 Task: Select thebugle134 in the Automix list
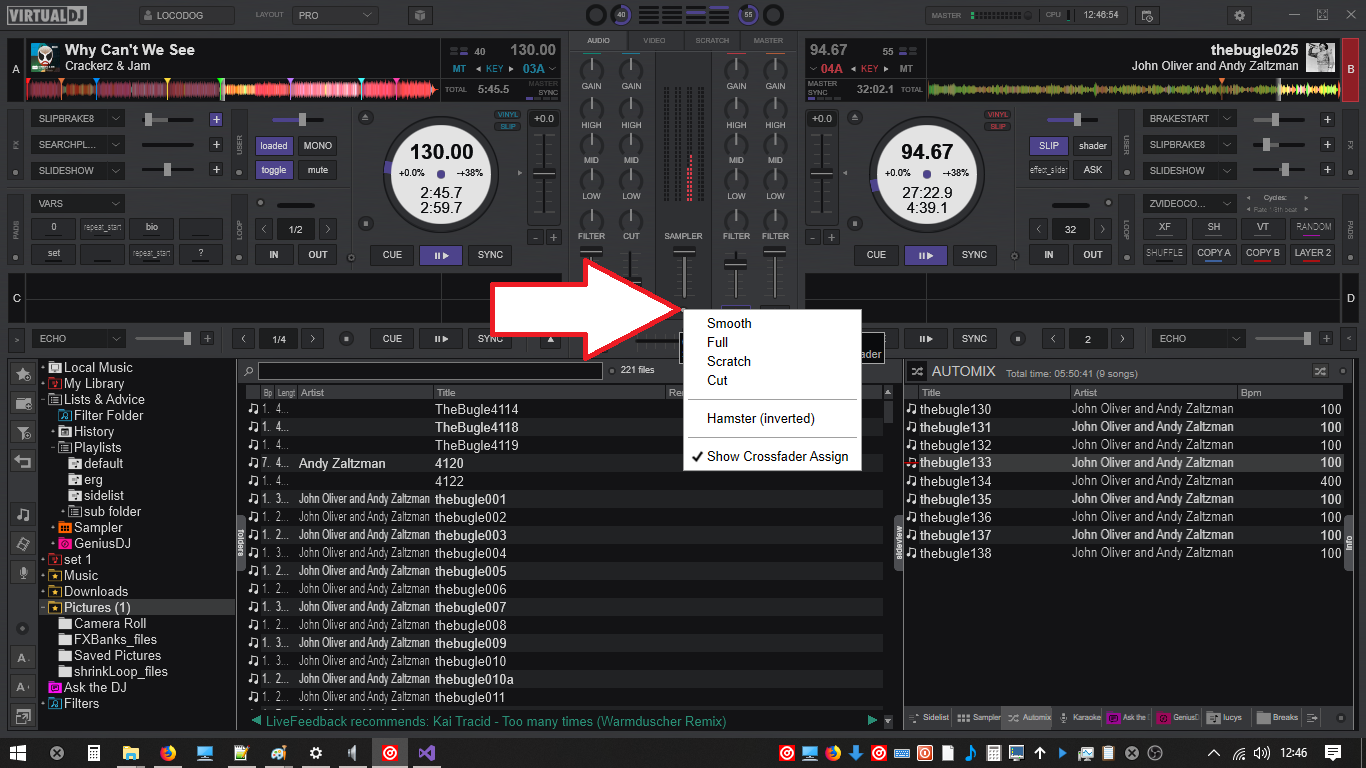[x=1124, y=481]
